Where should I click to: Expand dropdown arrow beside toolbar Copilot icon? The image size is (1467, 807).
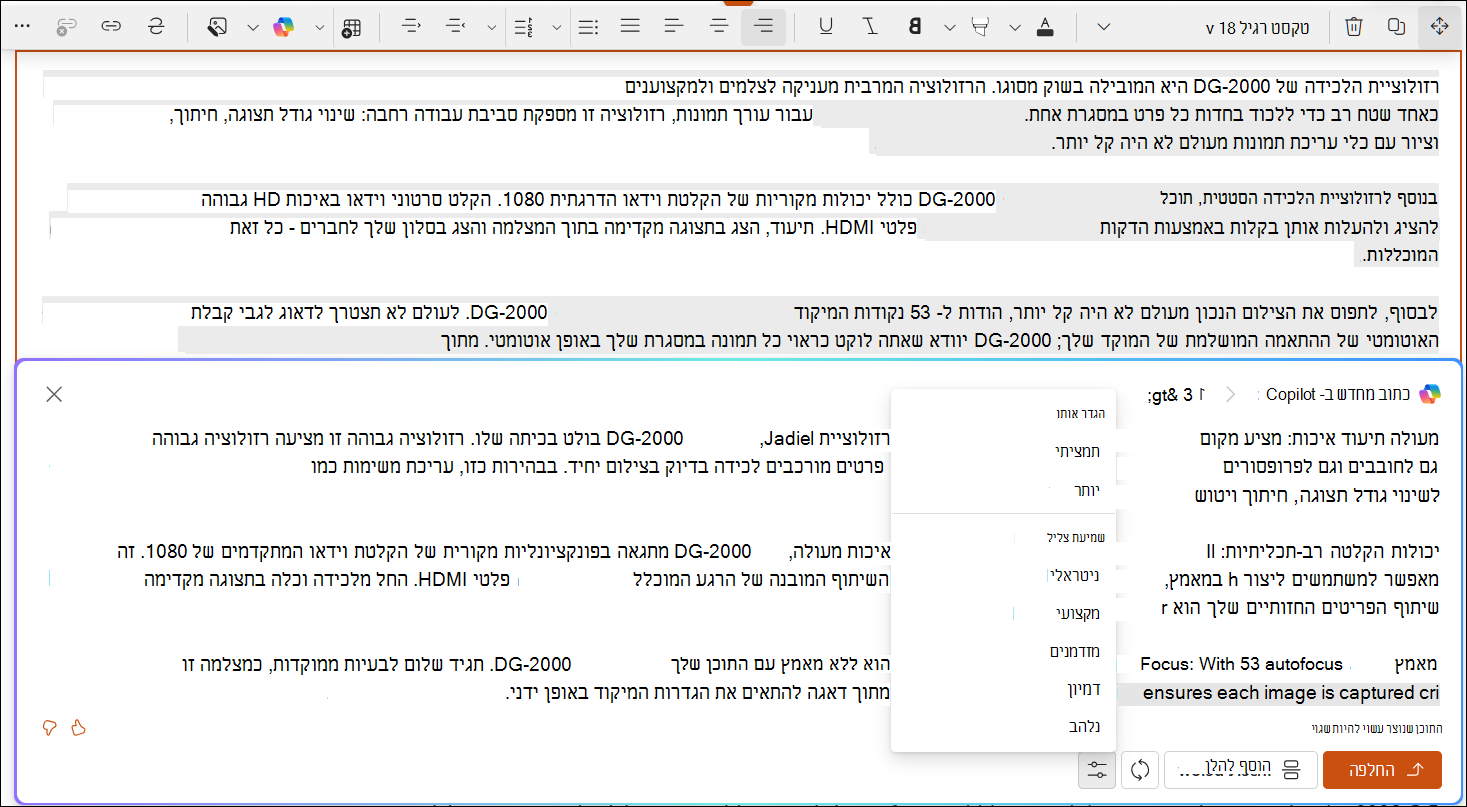pos(319,27)
